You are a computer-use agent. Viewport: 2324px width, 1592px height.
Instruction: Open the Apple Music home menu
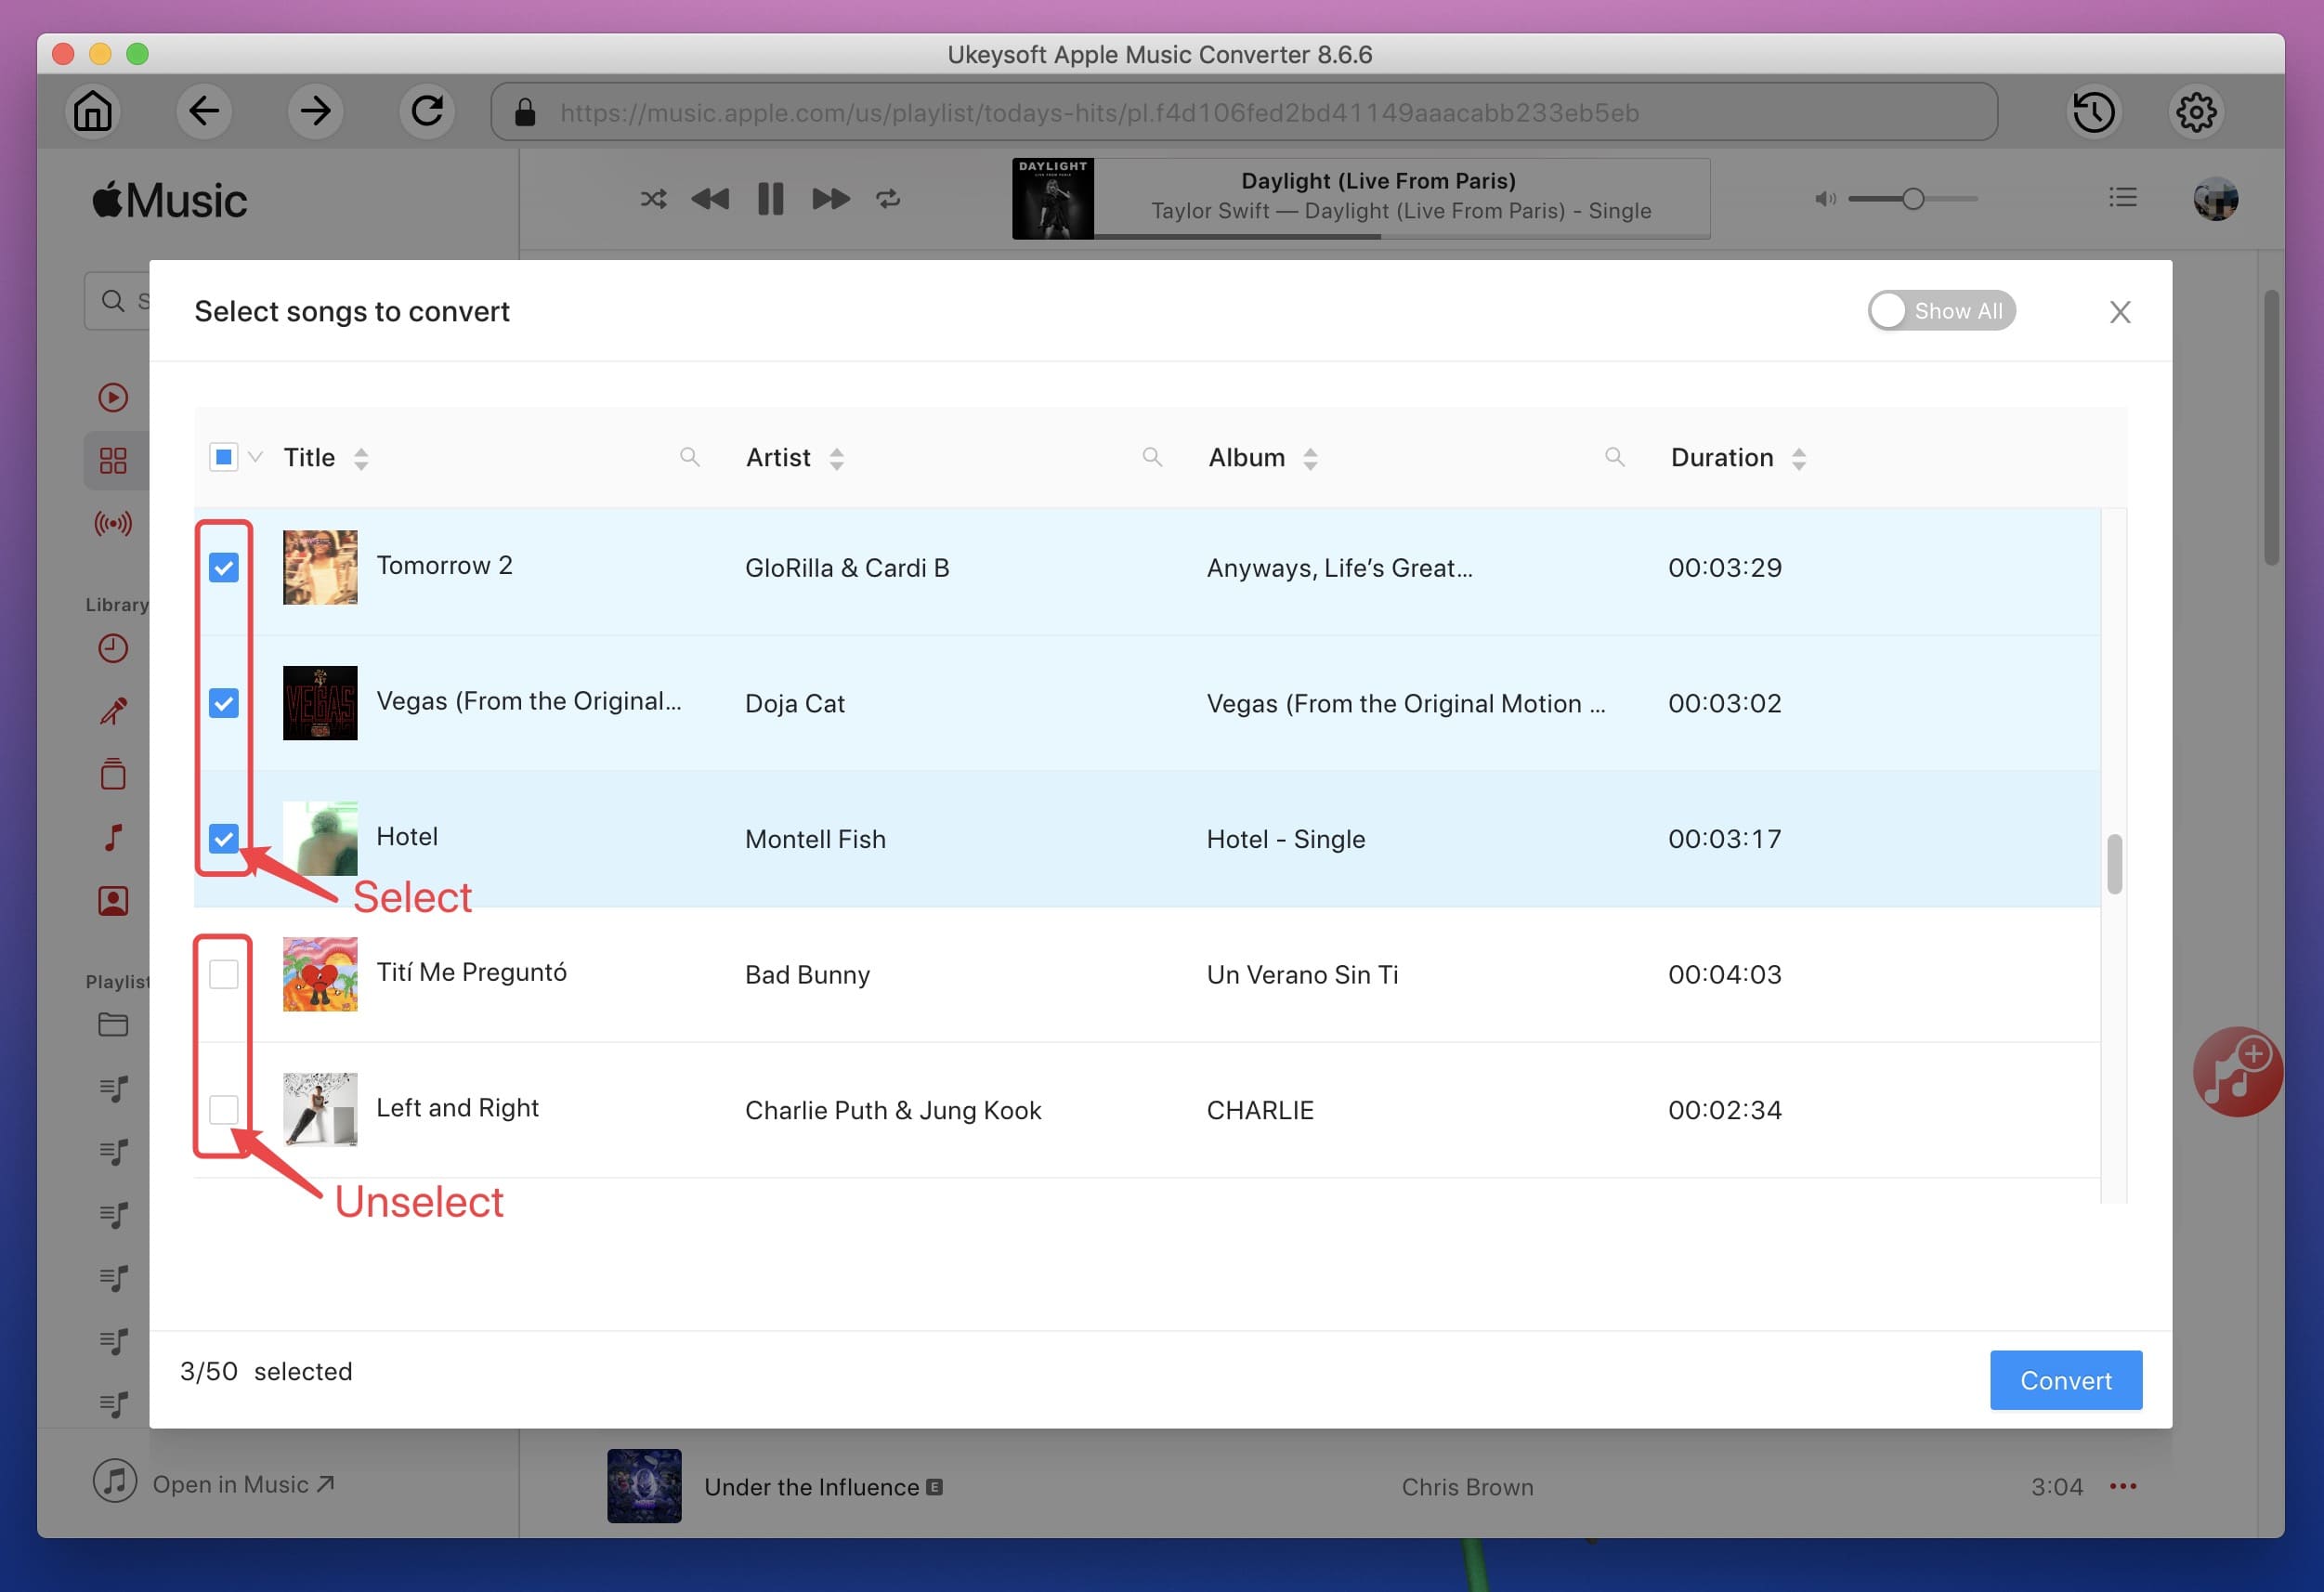(94, 110)
